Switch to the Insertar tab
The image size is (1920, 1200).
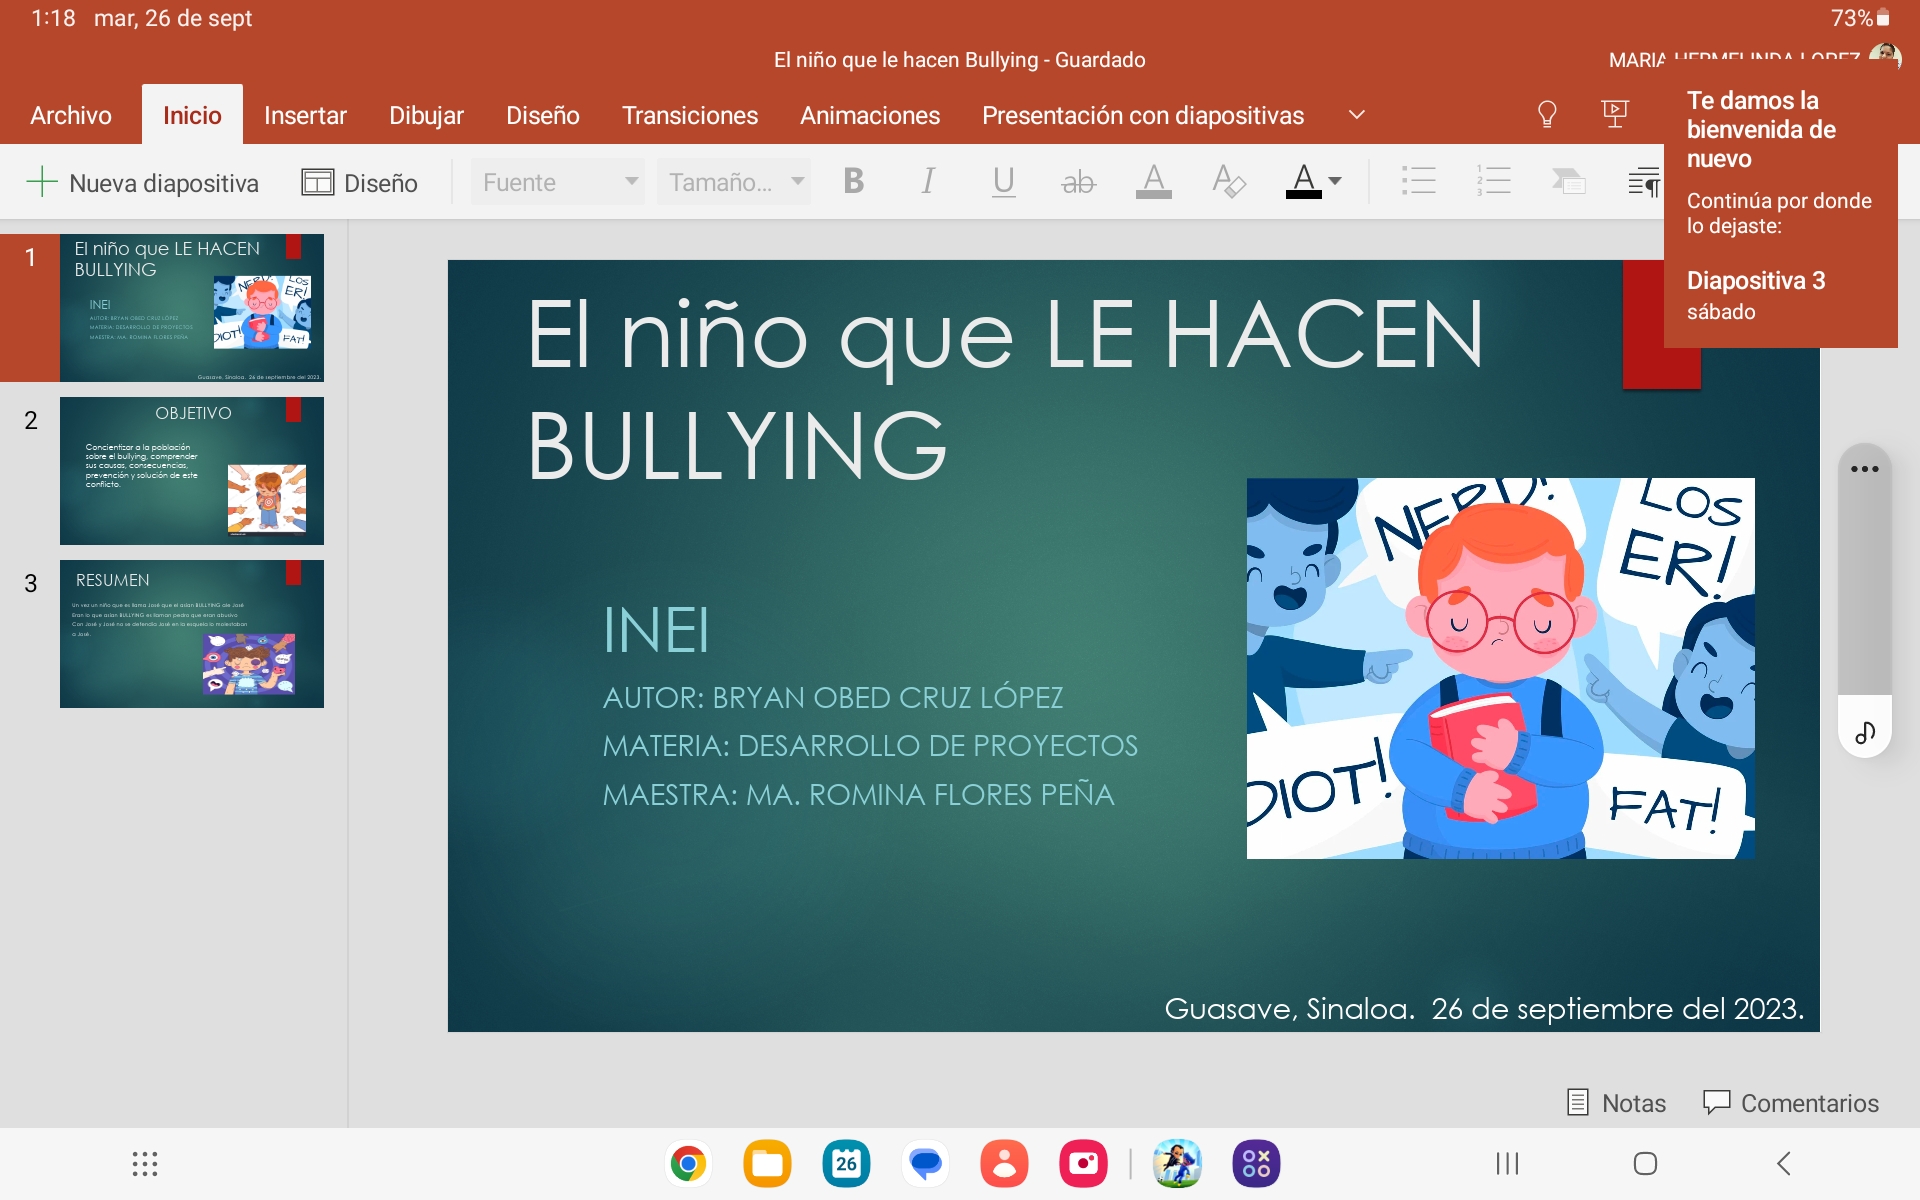point(305,116)
